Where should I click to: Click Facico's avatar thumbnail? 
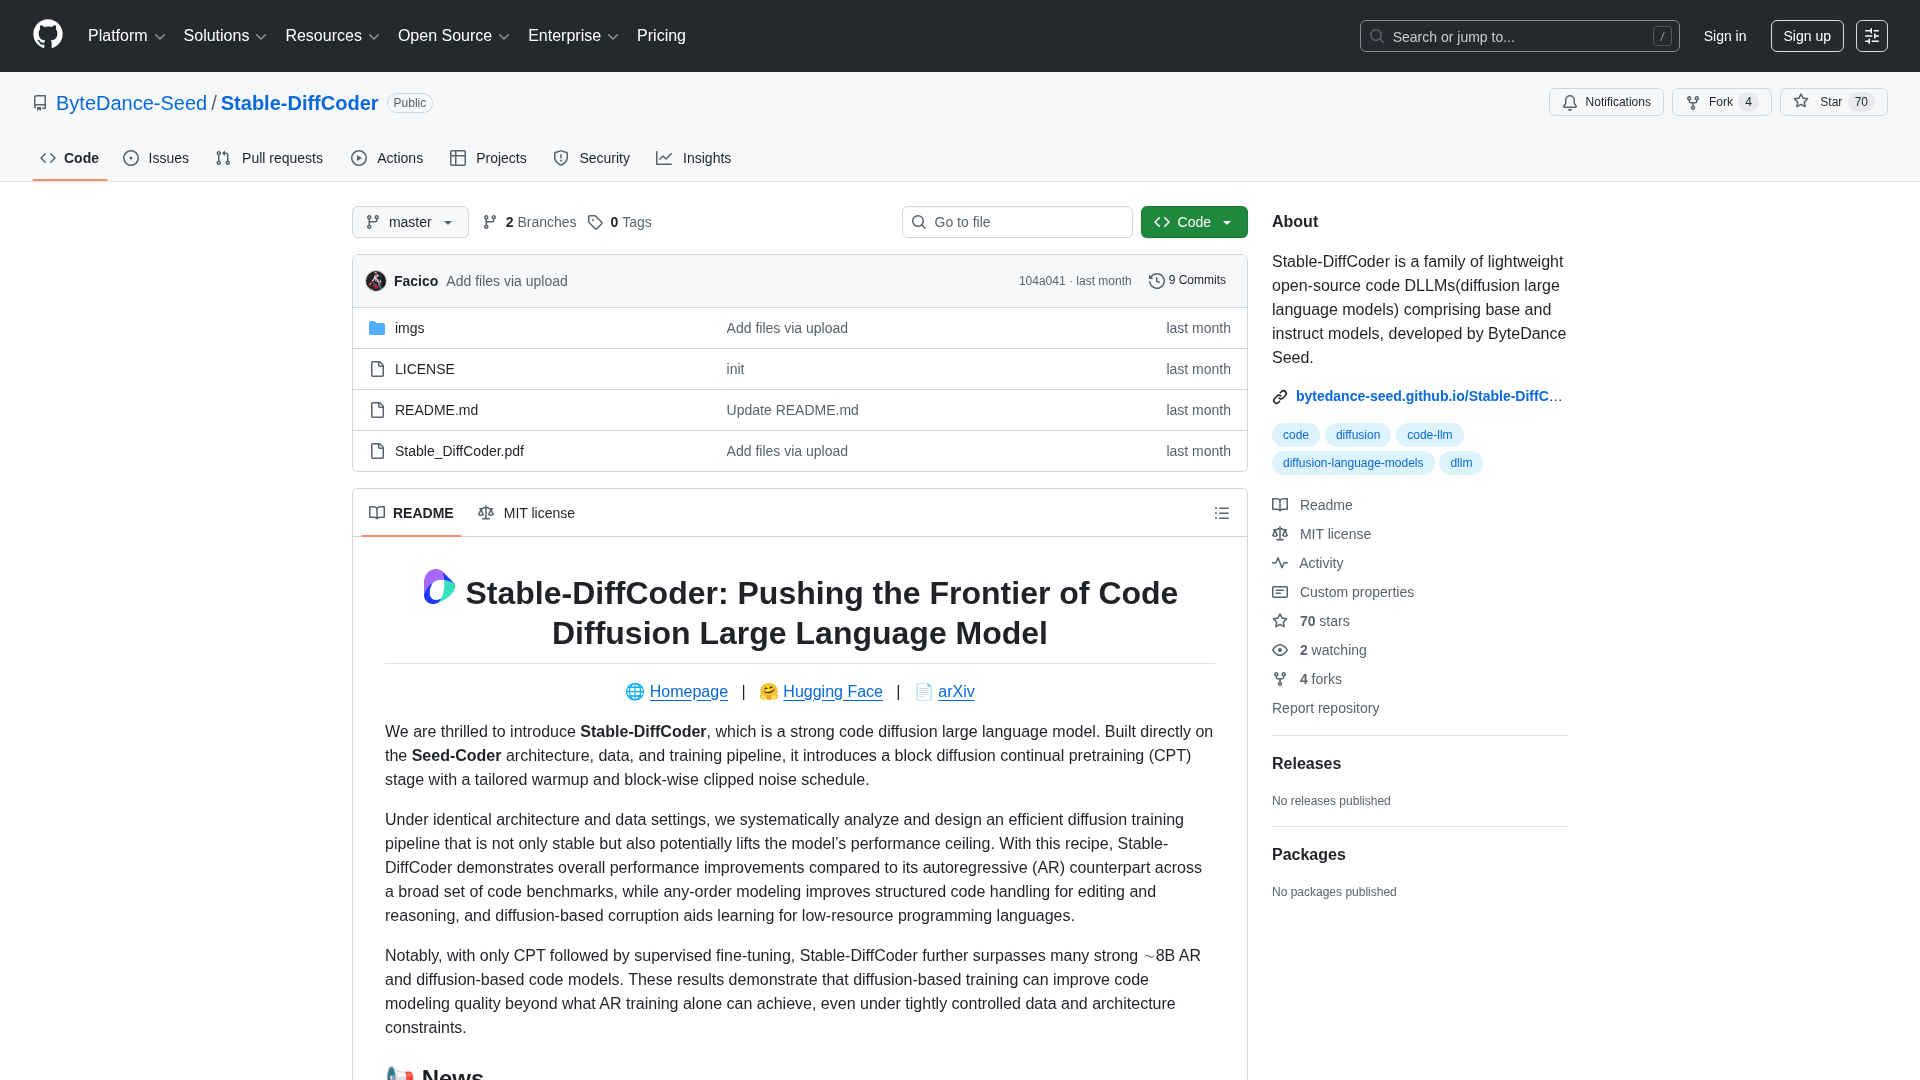point(376,281)
